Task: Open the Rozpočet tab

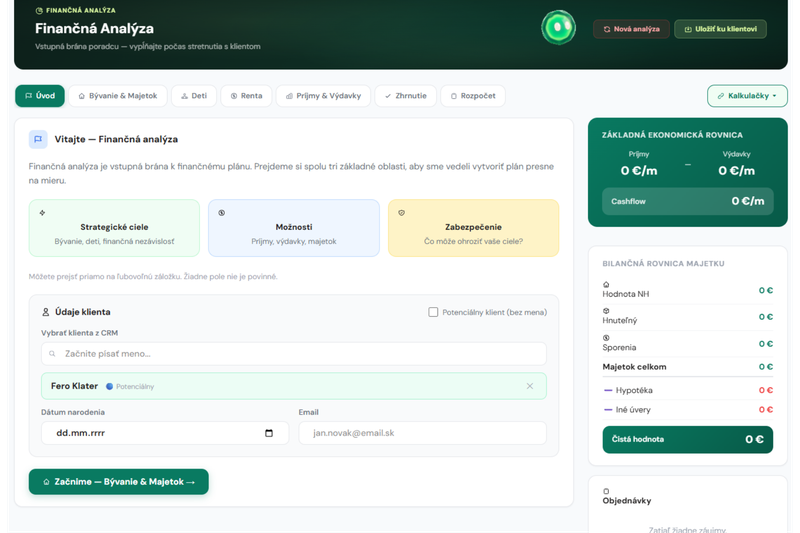Action: tap(473, 96)
